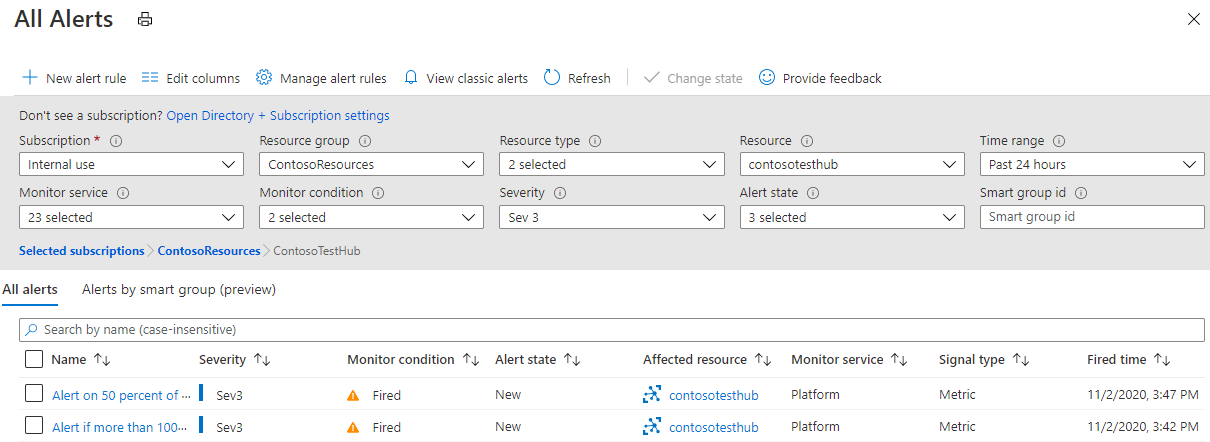Check the box for the 3:47 PM alert row
This screenshot has height=442, width=1210.
point(34,394)
